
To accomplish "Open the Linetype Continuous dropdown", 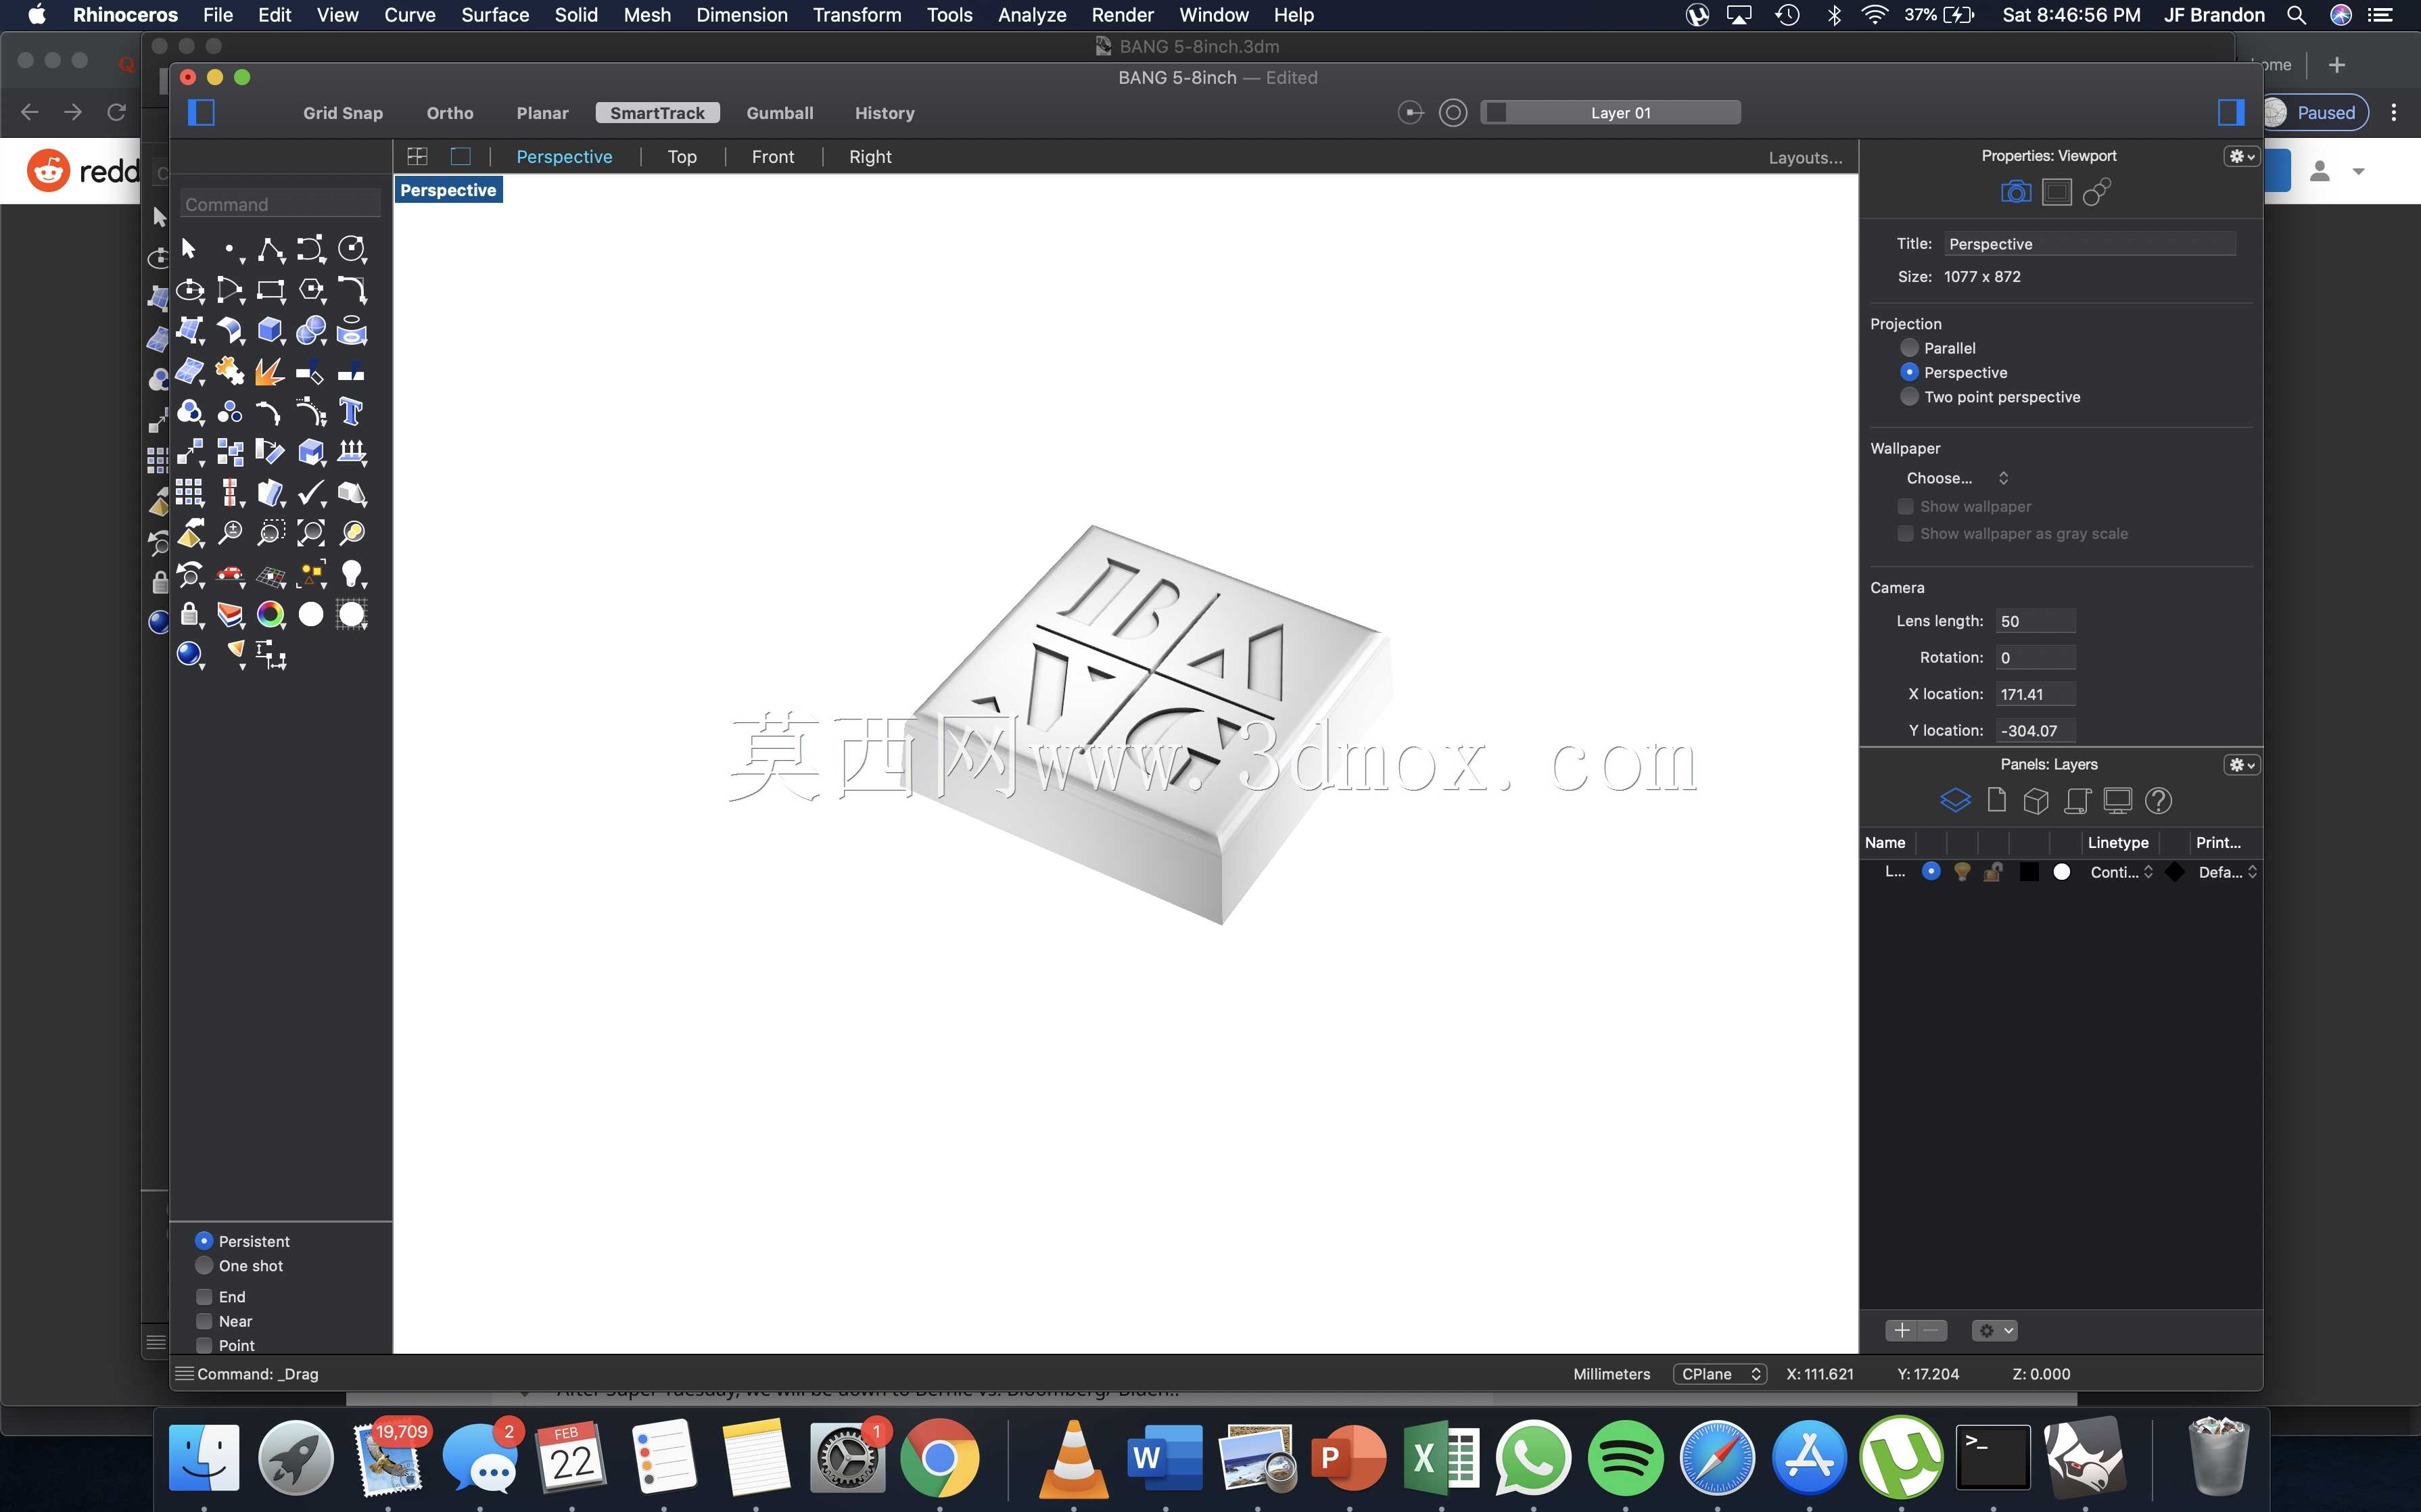I will [2121, 872].
